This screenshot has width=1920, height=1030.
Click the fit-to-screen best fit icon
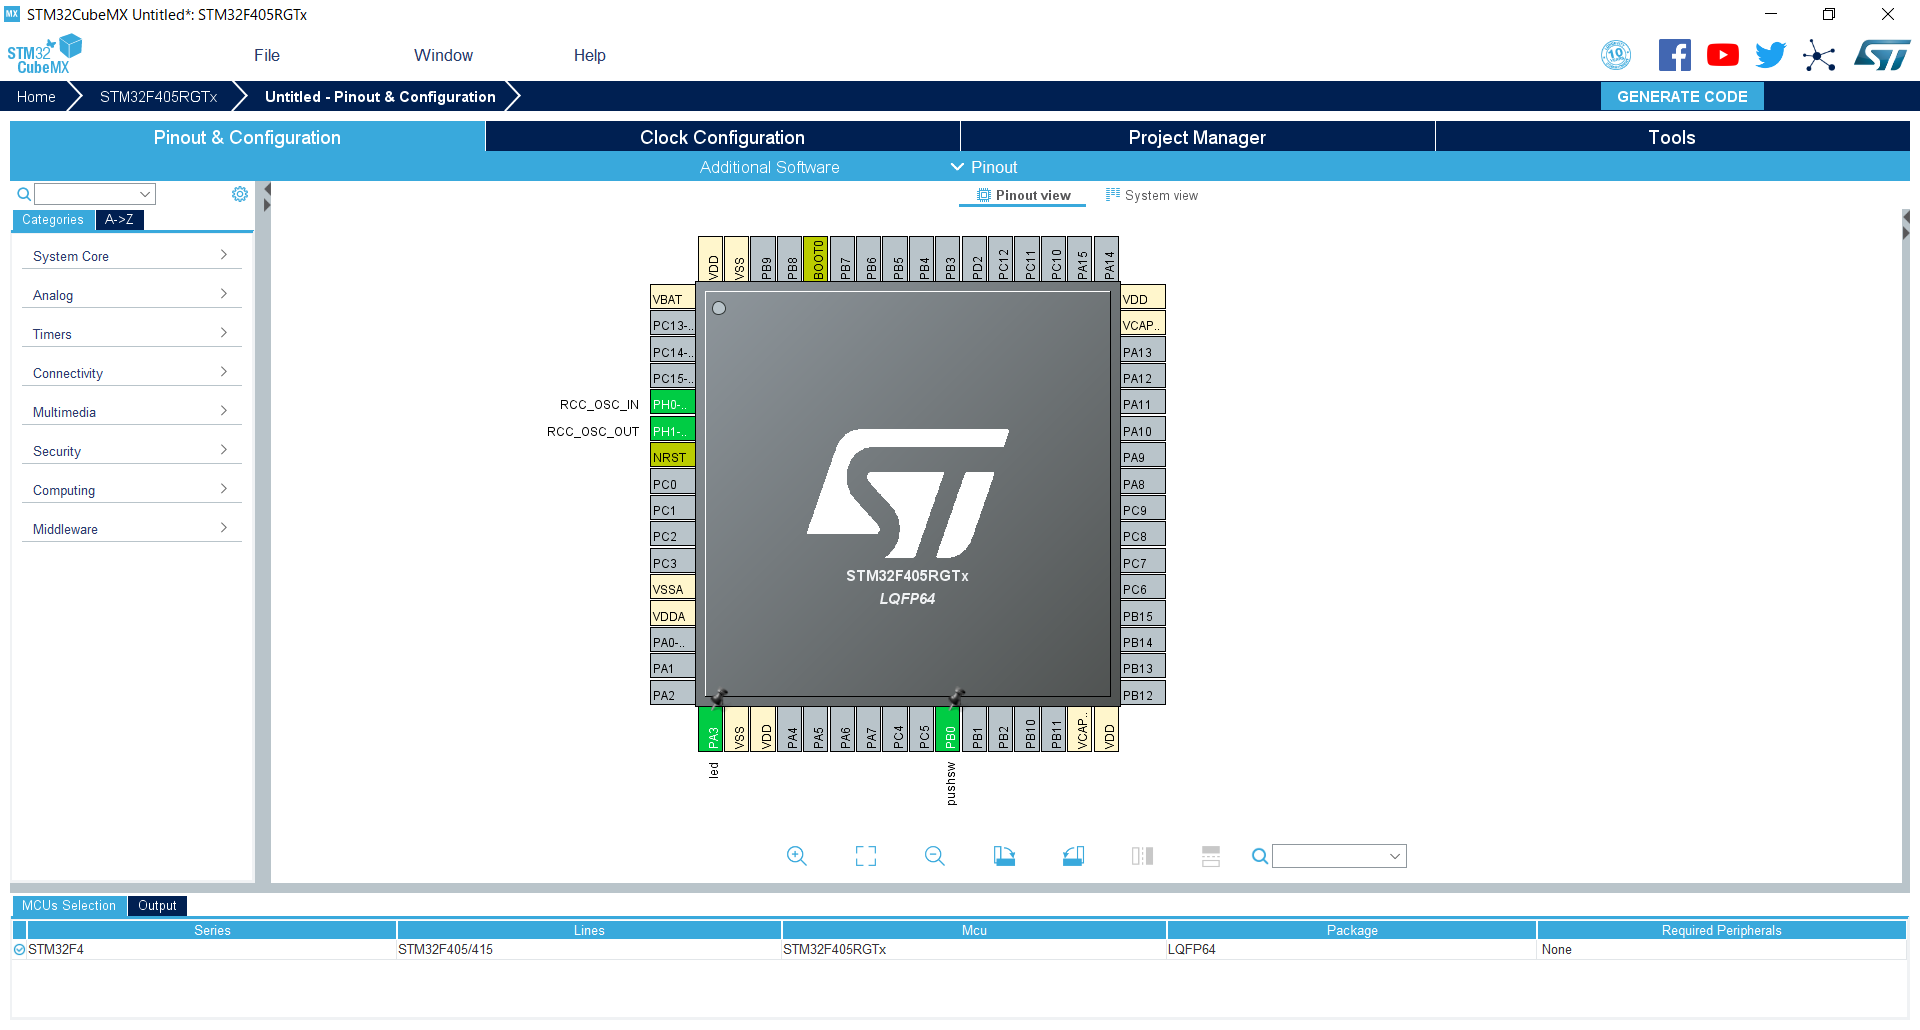tap(866, 856)
